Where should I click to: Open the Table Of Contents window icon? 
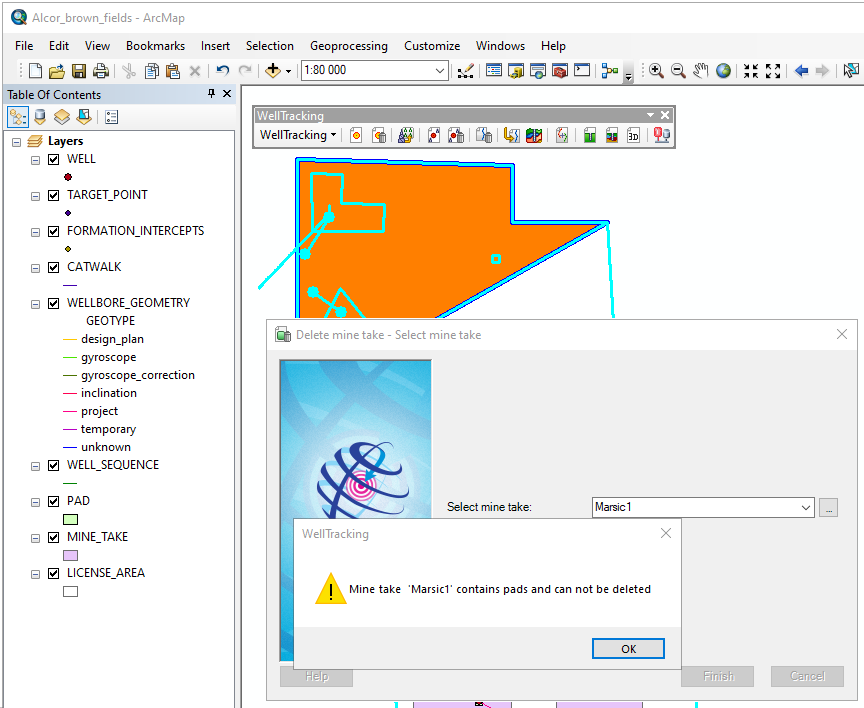point(494,71)
